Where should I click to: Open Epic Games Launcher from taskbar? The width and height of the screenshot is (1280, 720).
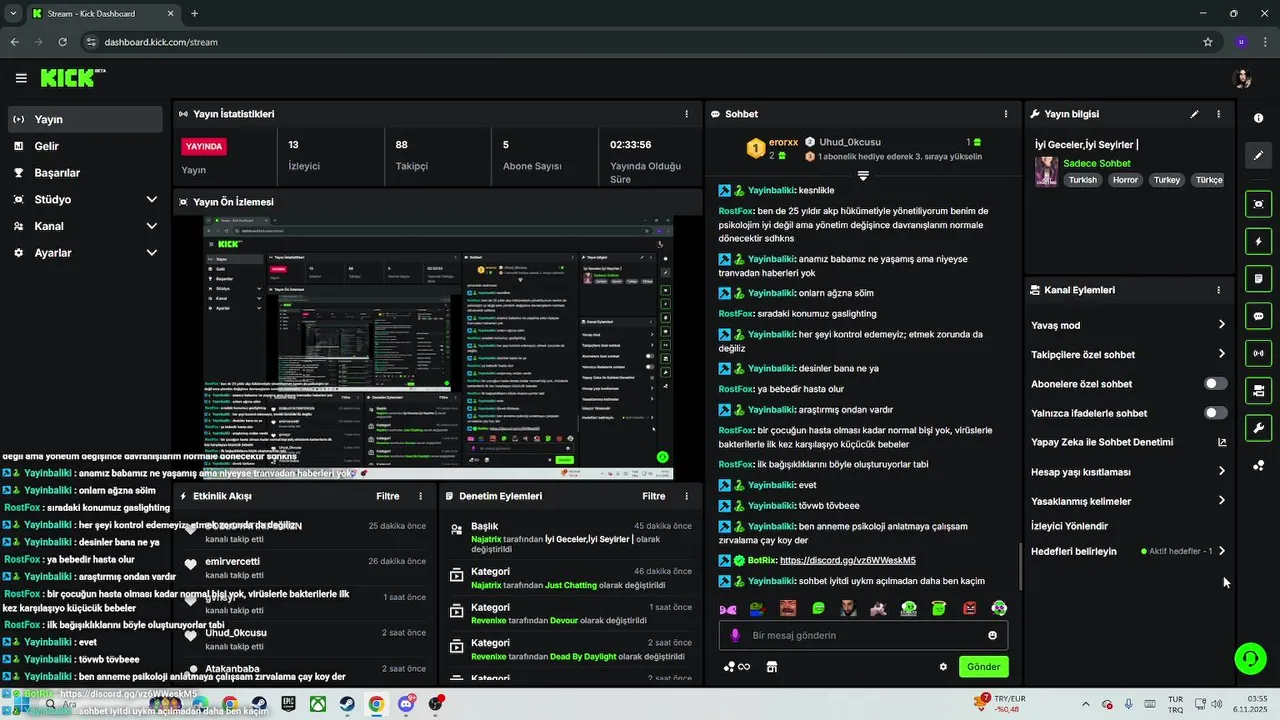tap(288, 704)
